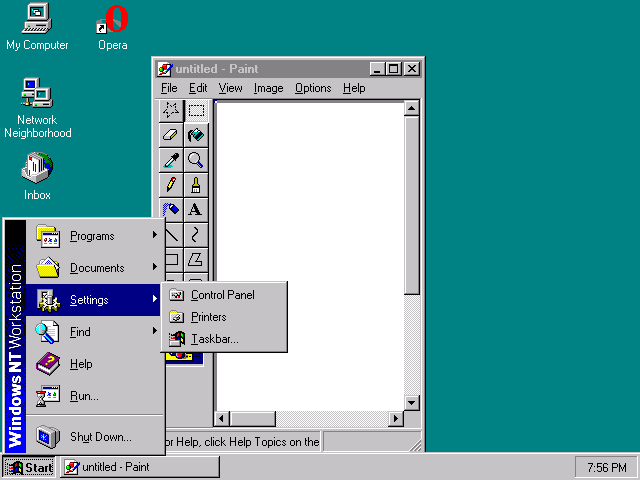Screen dimensions: 640x480
Task: Click the horizontal scrollbar thumb in Paint
Action: [253, 419]
